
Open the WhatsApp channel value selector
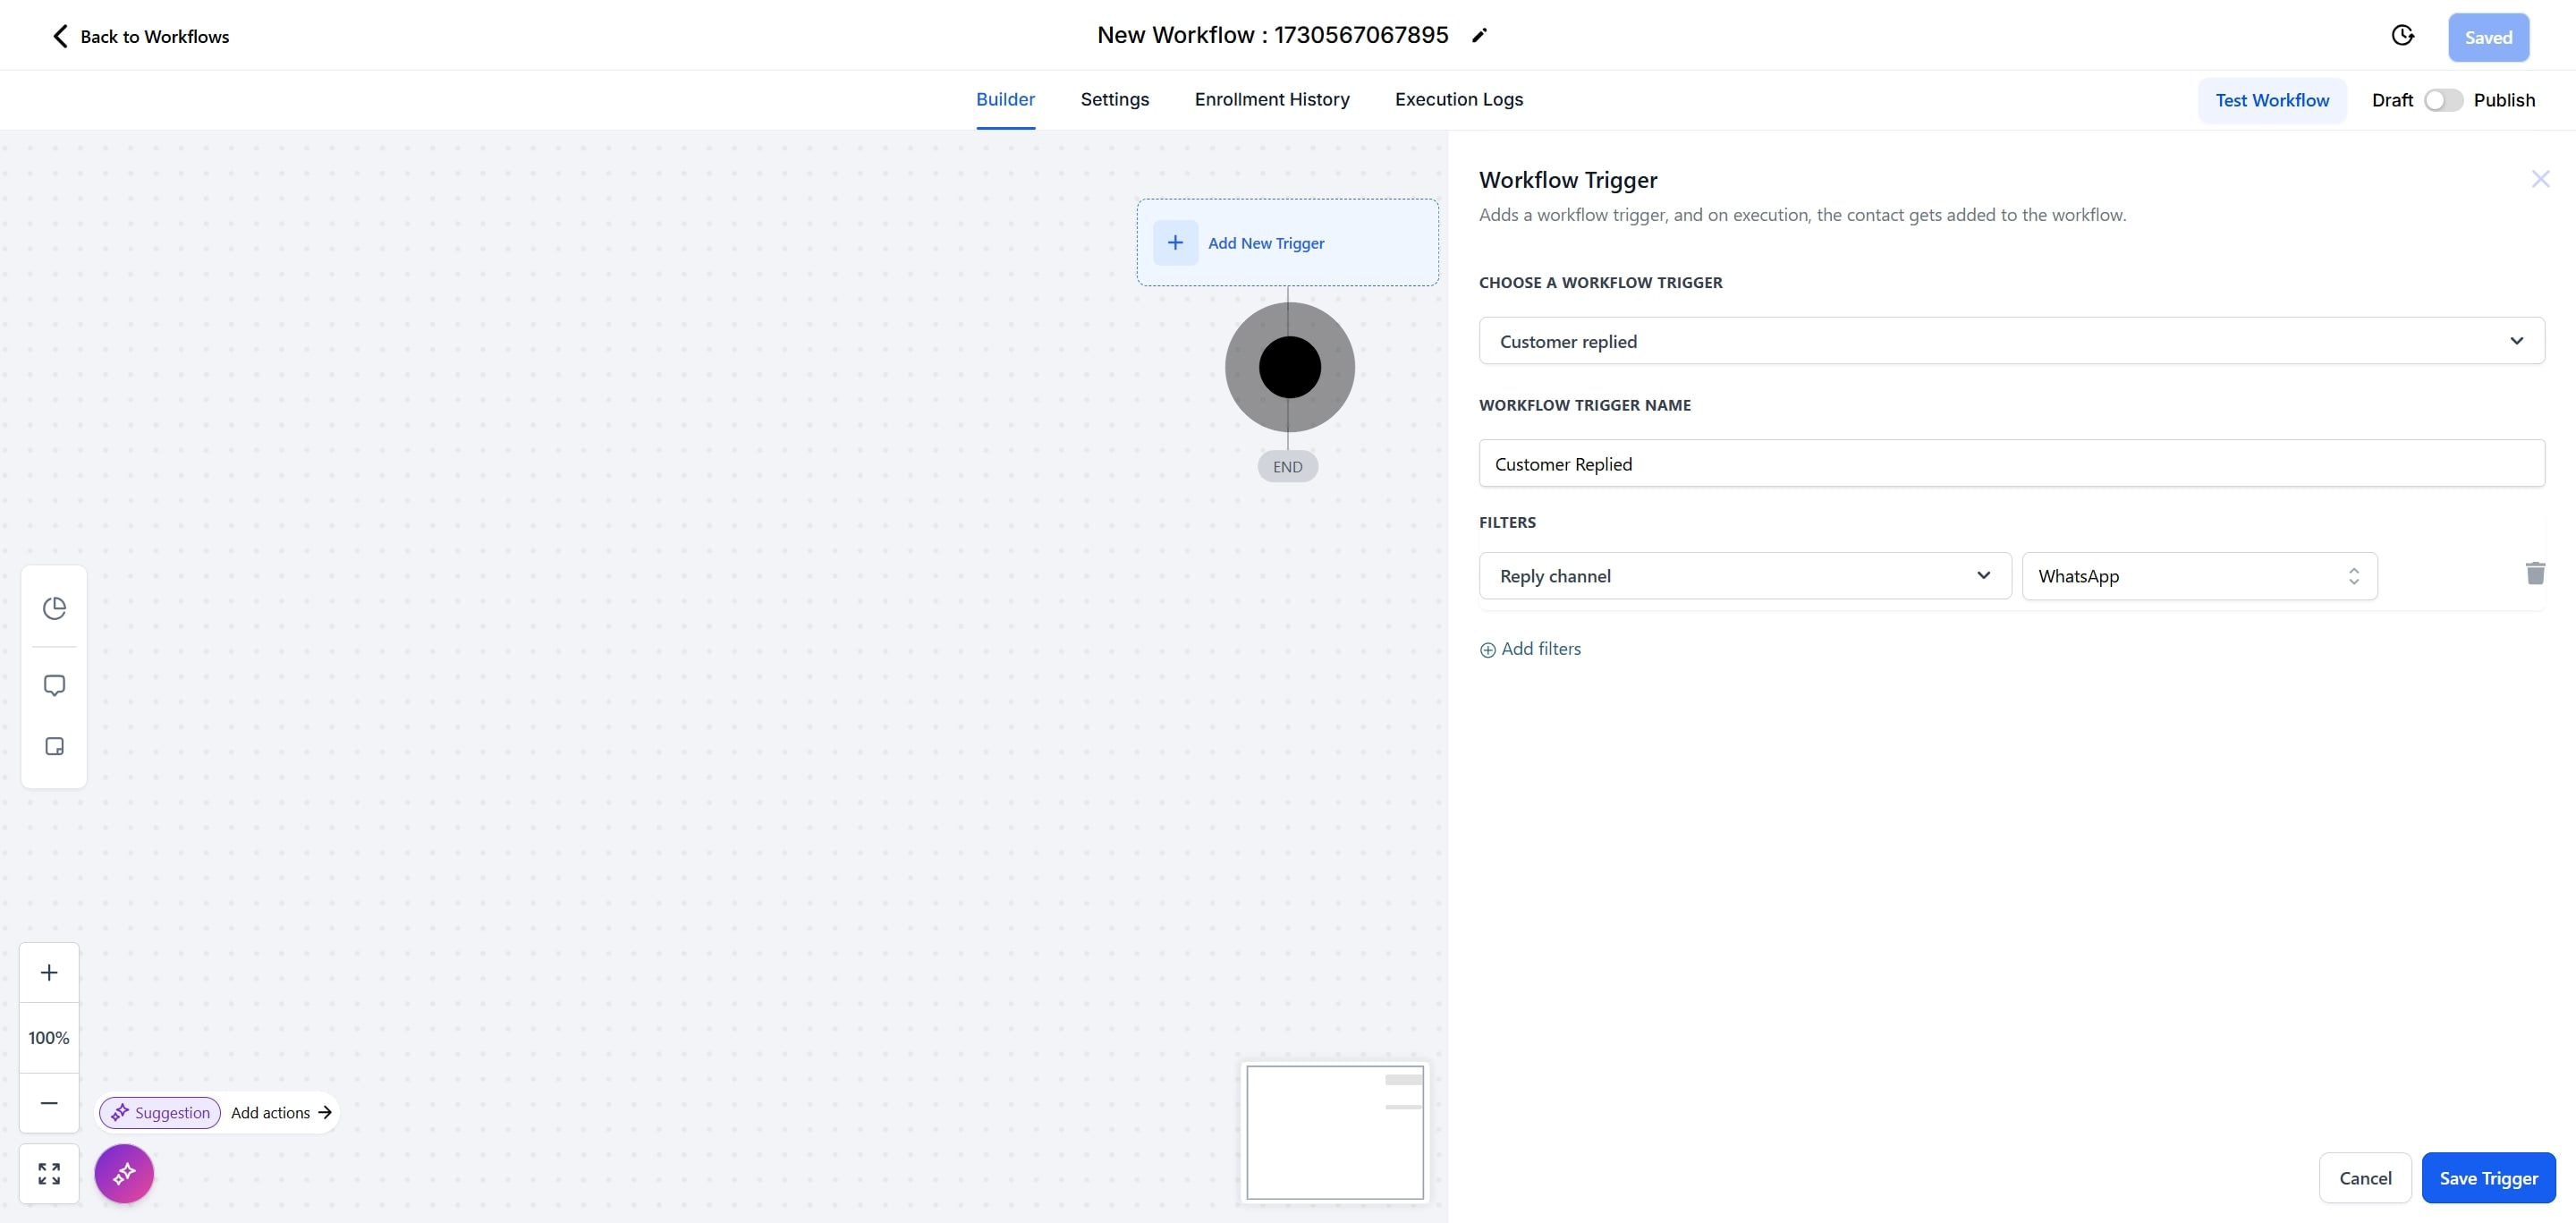click(2199, 576)
